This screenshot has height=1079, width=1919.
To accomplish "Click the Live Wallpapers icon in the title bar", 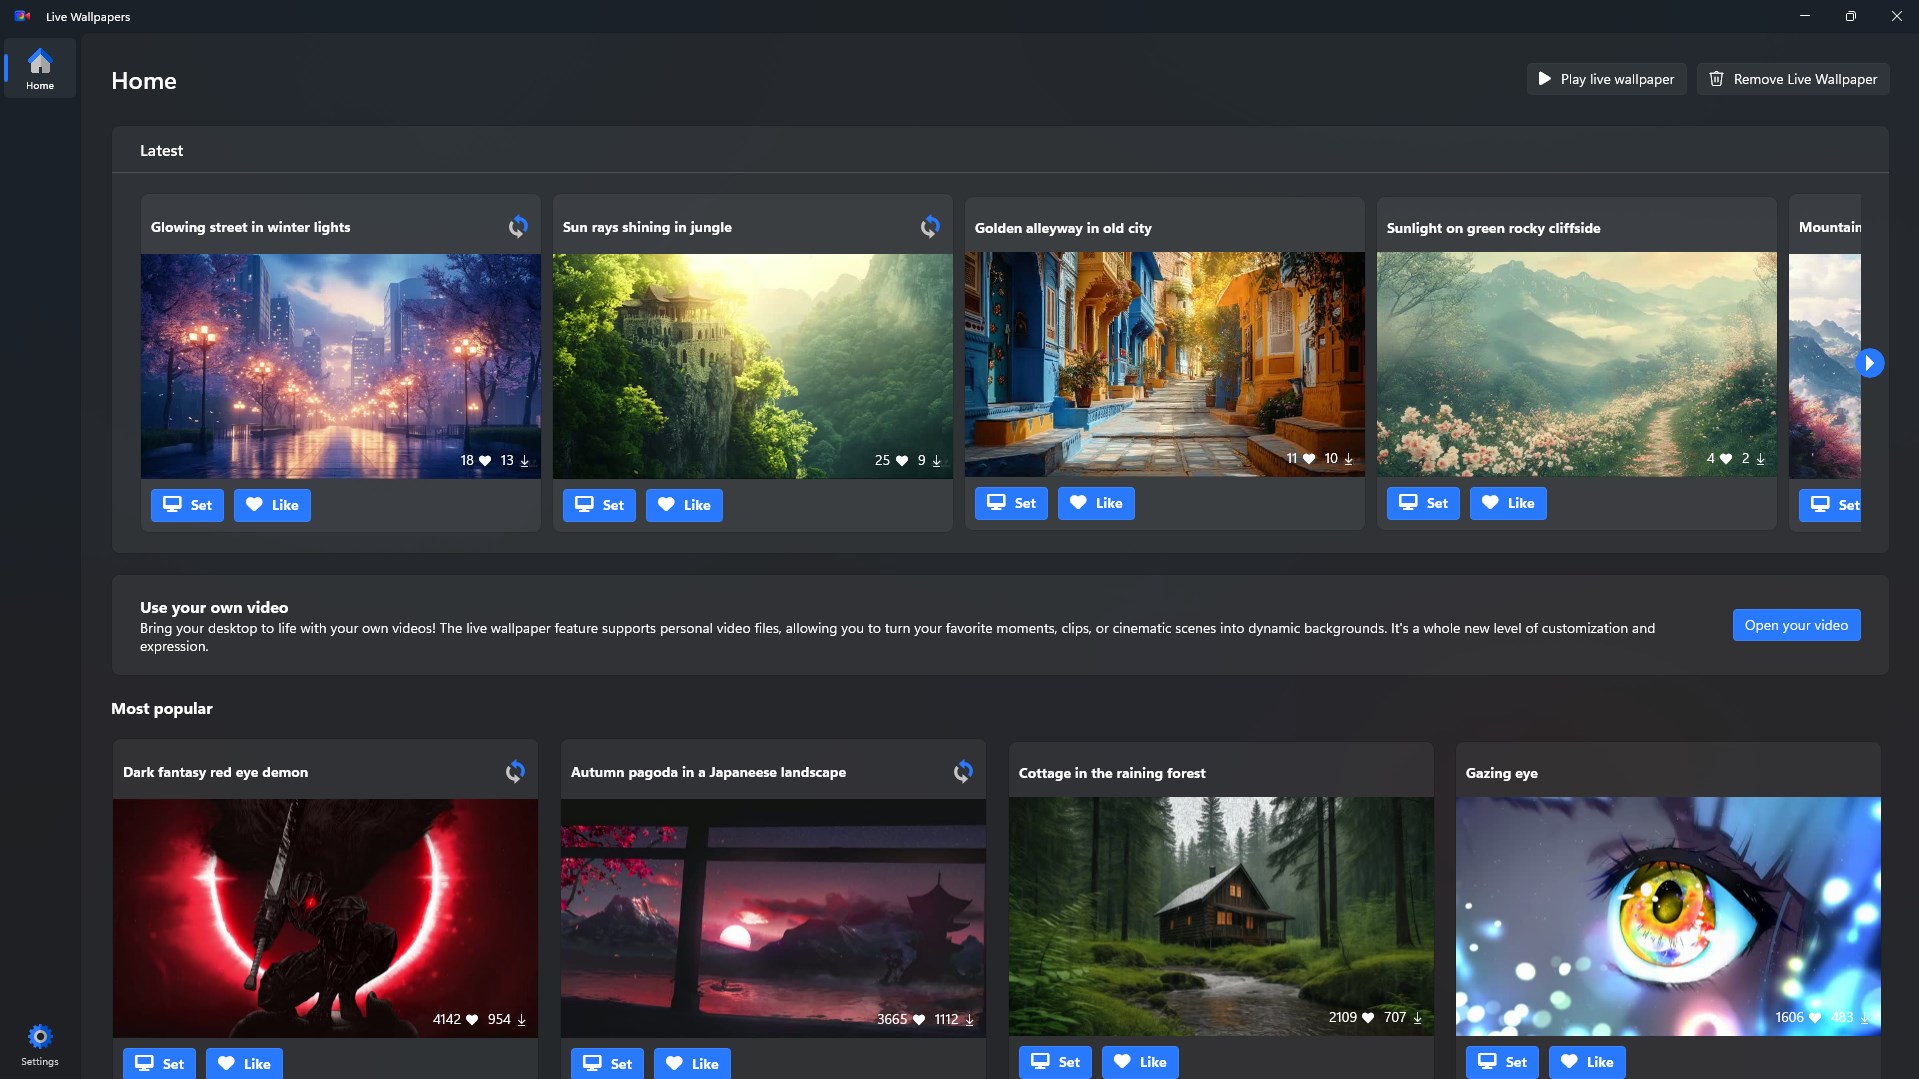I will tap(20, 16).
